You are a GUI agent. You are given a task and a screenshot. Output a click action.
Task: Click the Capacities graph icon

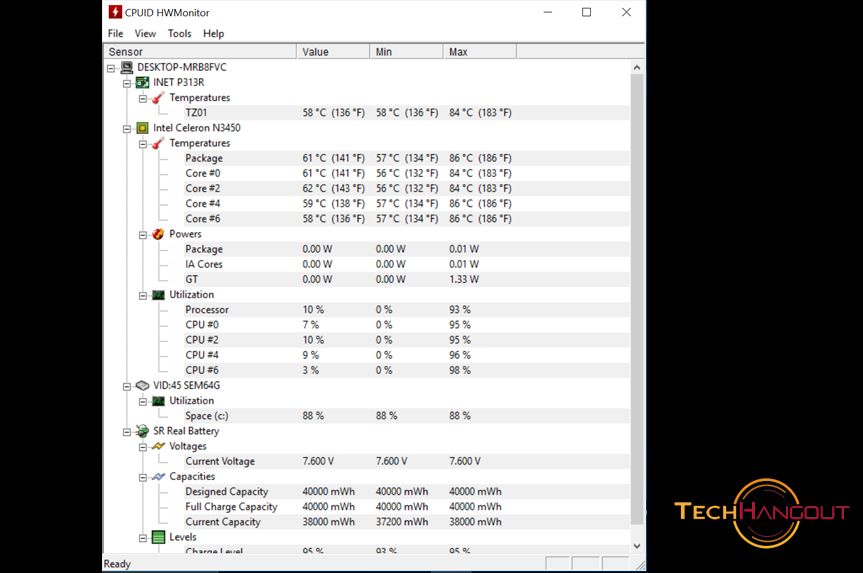point(159,477)
